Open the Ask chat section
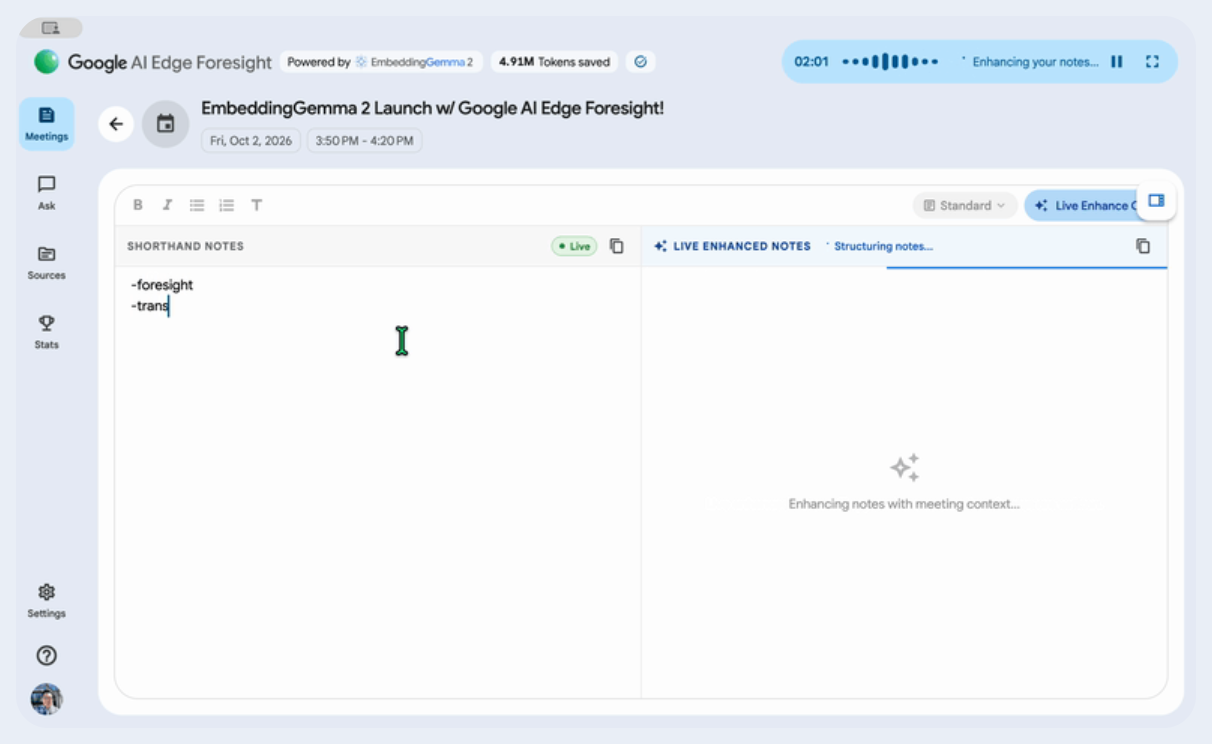This screenshot has height=744, width=1212. pyautogui.click(x=46, y=193)
